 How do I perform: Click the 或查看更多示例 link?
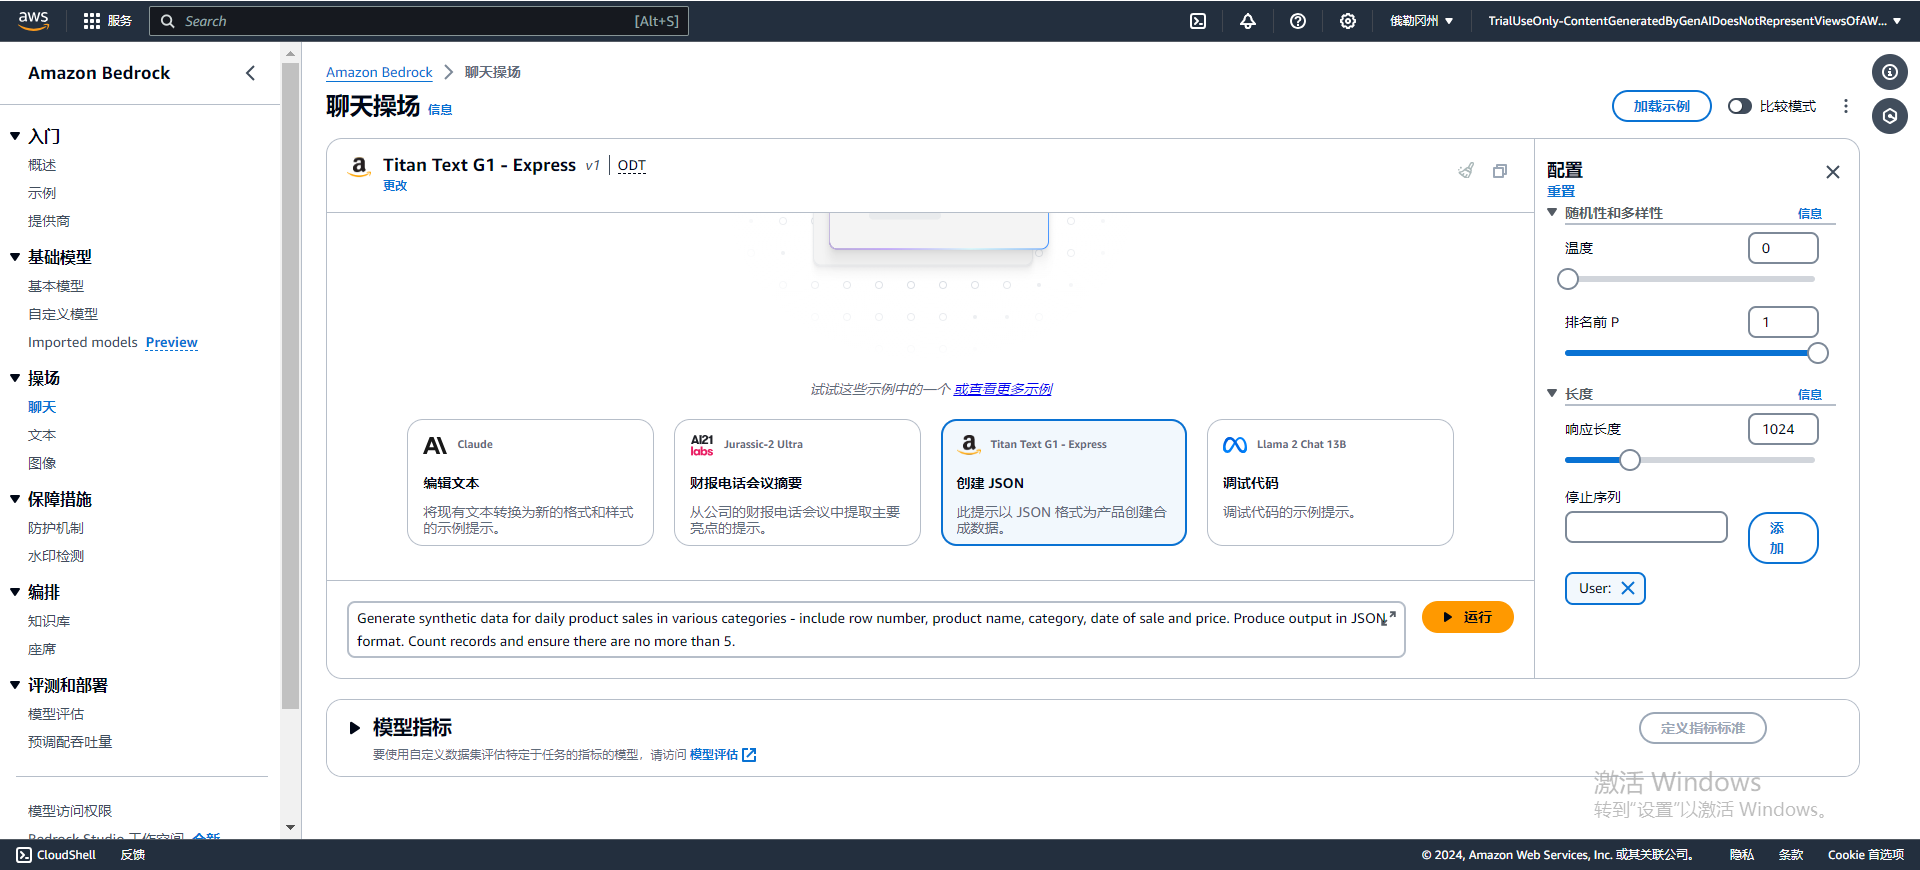(1003, 389)
